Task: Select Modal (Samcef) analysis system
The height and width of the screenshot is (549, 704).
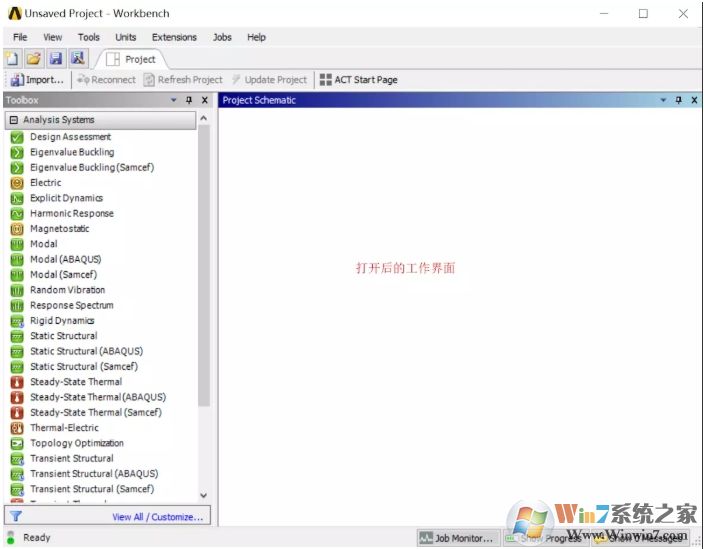Action: (63, 275)
